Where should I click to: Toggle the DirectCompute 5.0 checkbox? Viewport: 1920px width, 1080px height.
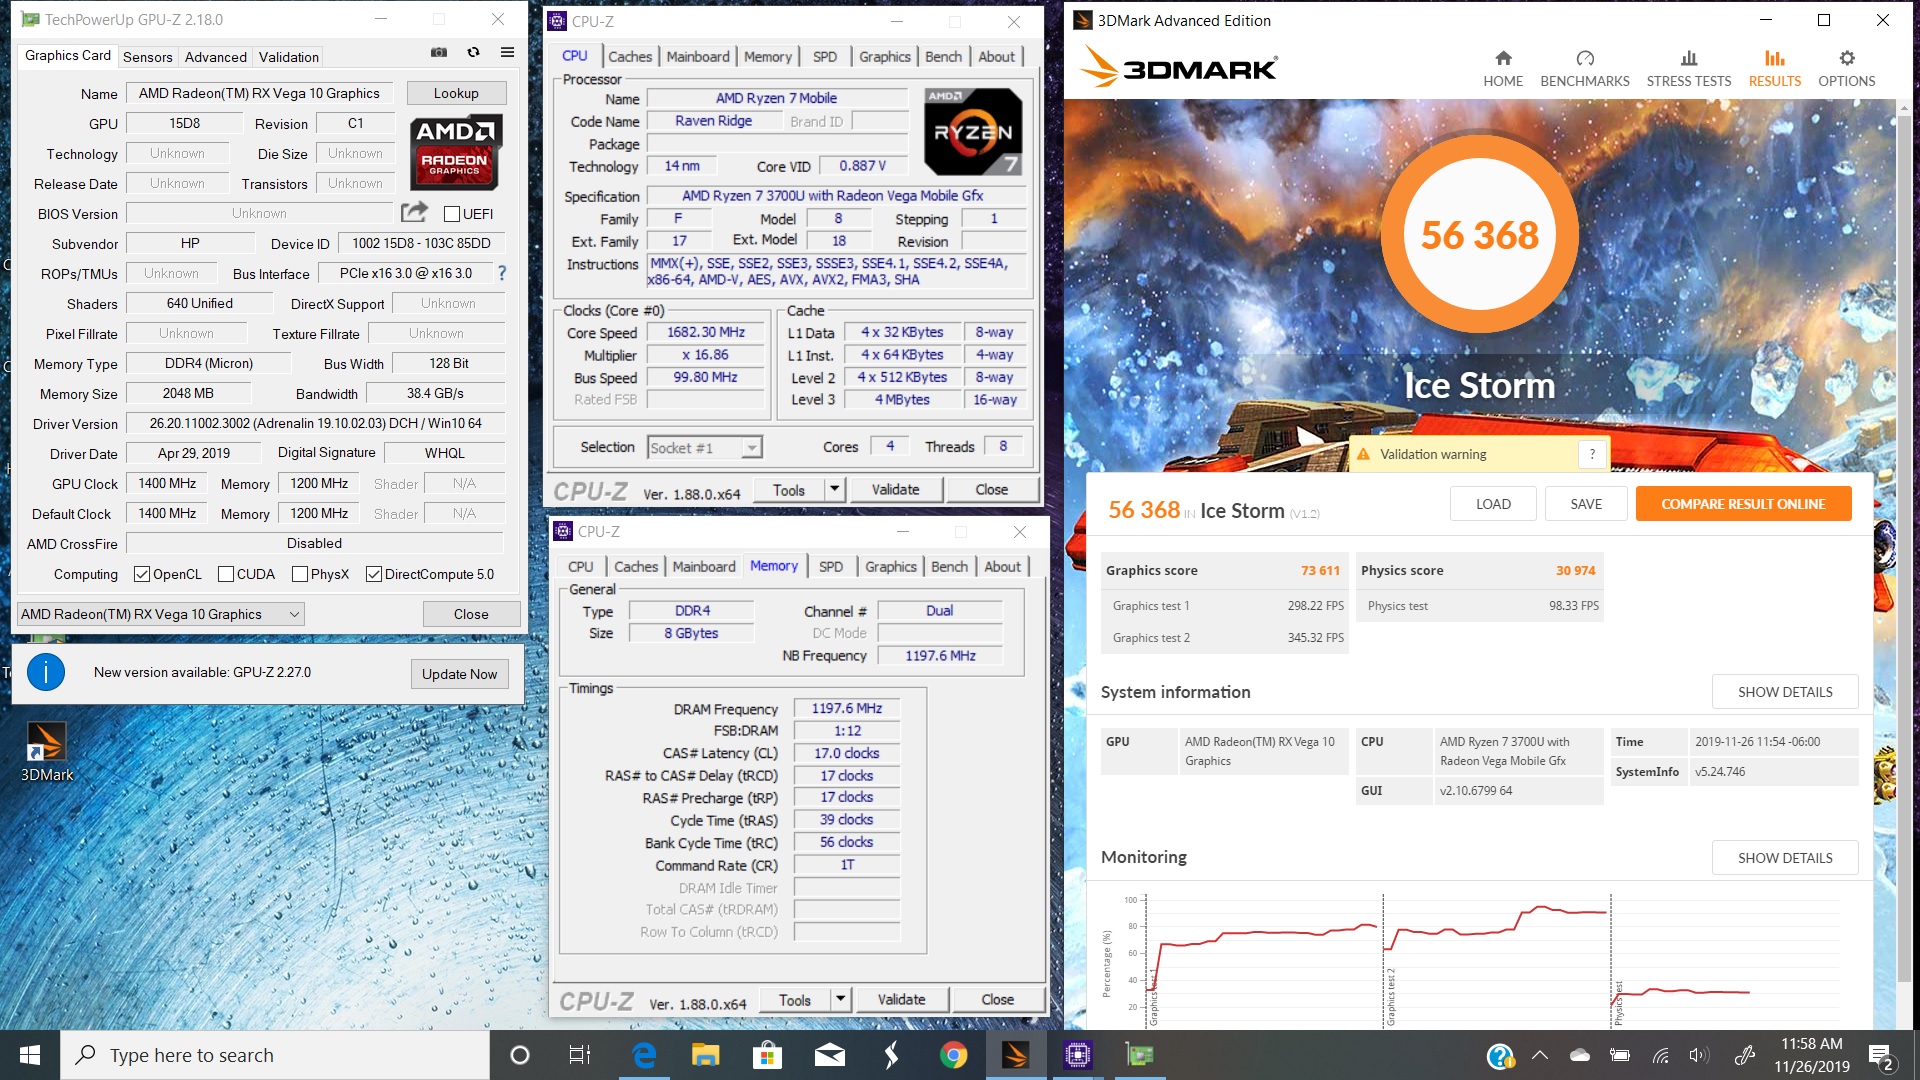pyautogui.click(x=374, y=574)
